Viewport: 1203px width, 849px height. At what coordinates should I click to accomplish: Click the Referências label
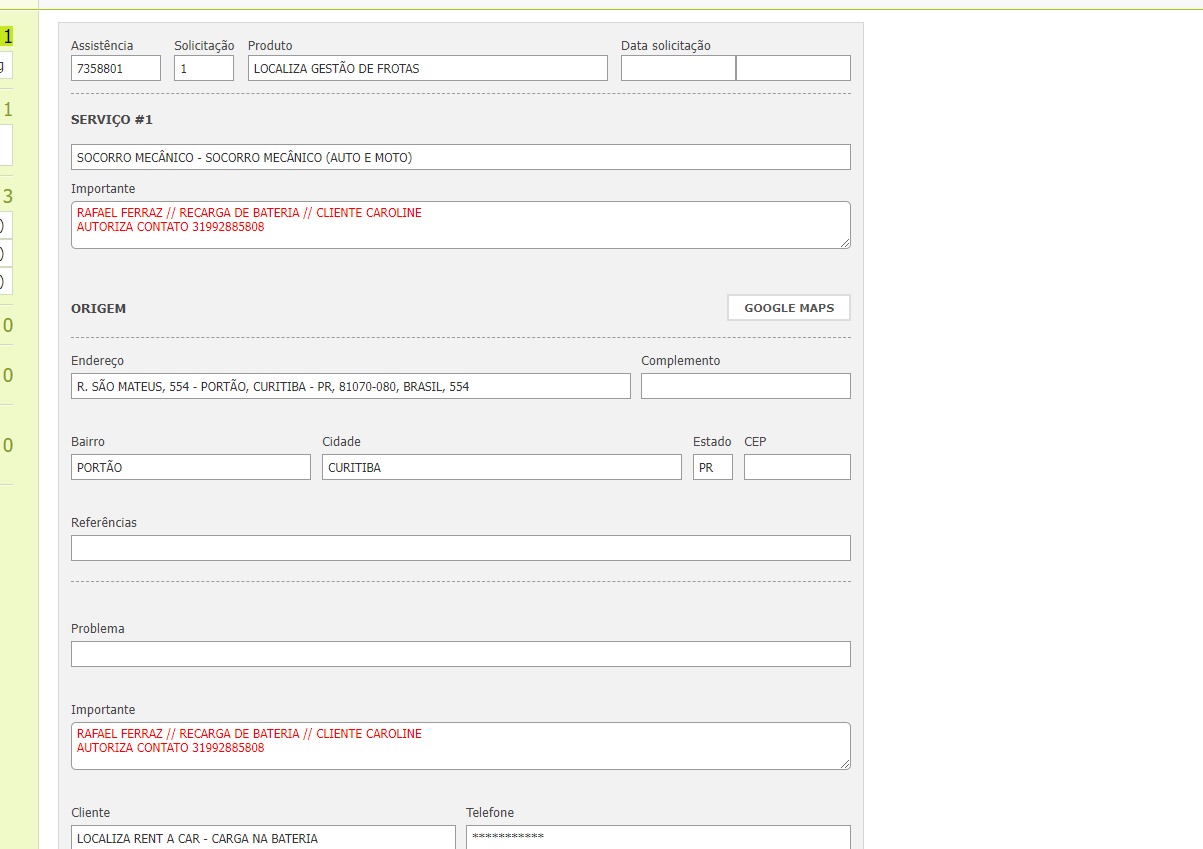pyautogui.click(x=104, y=522)
